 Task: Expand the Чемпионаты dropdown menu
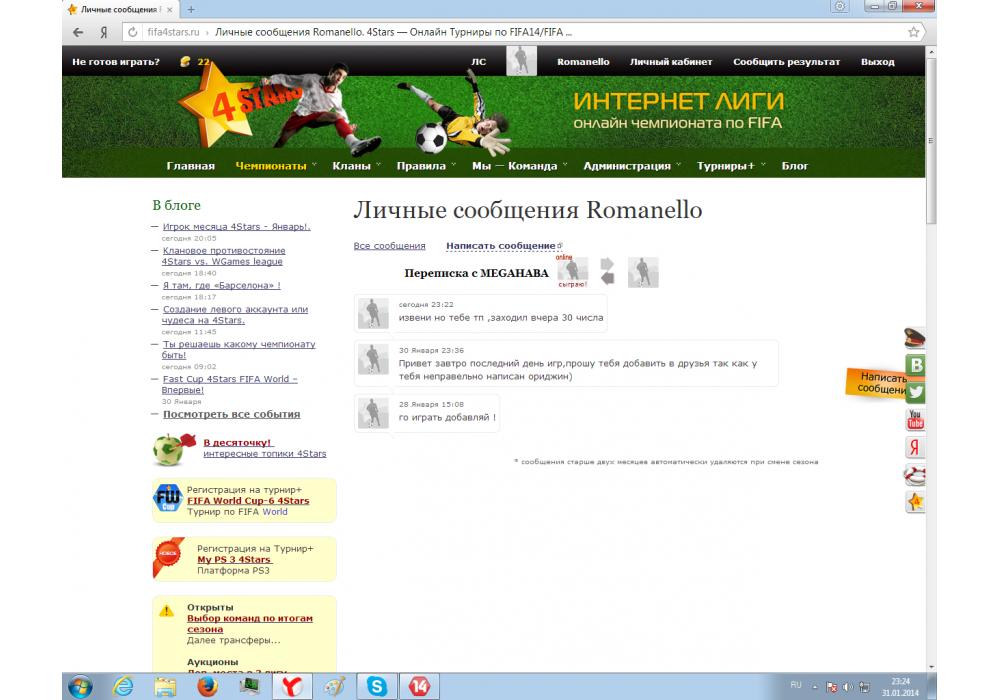[x=271, y=166]
